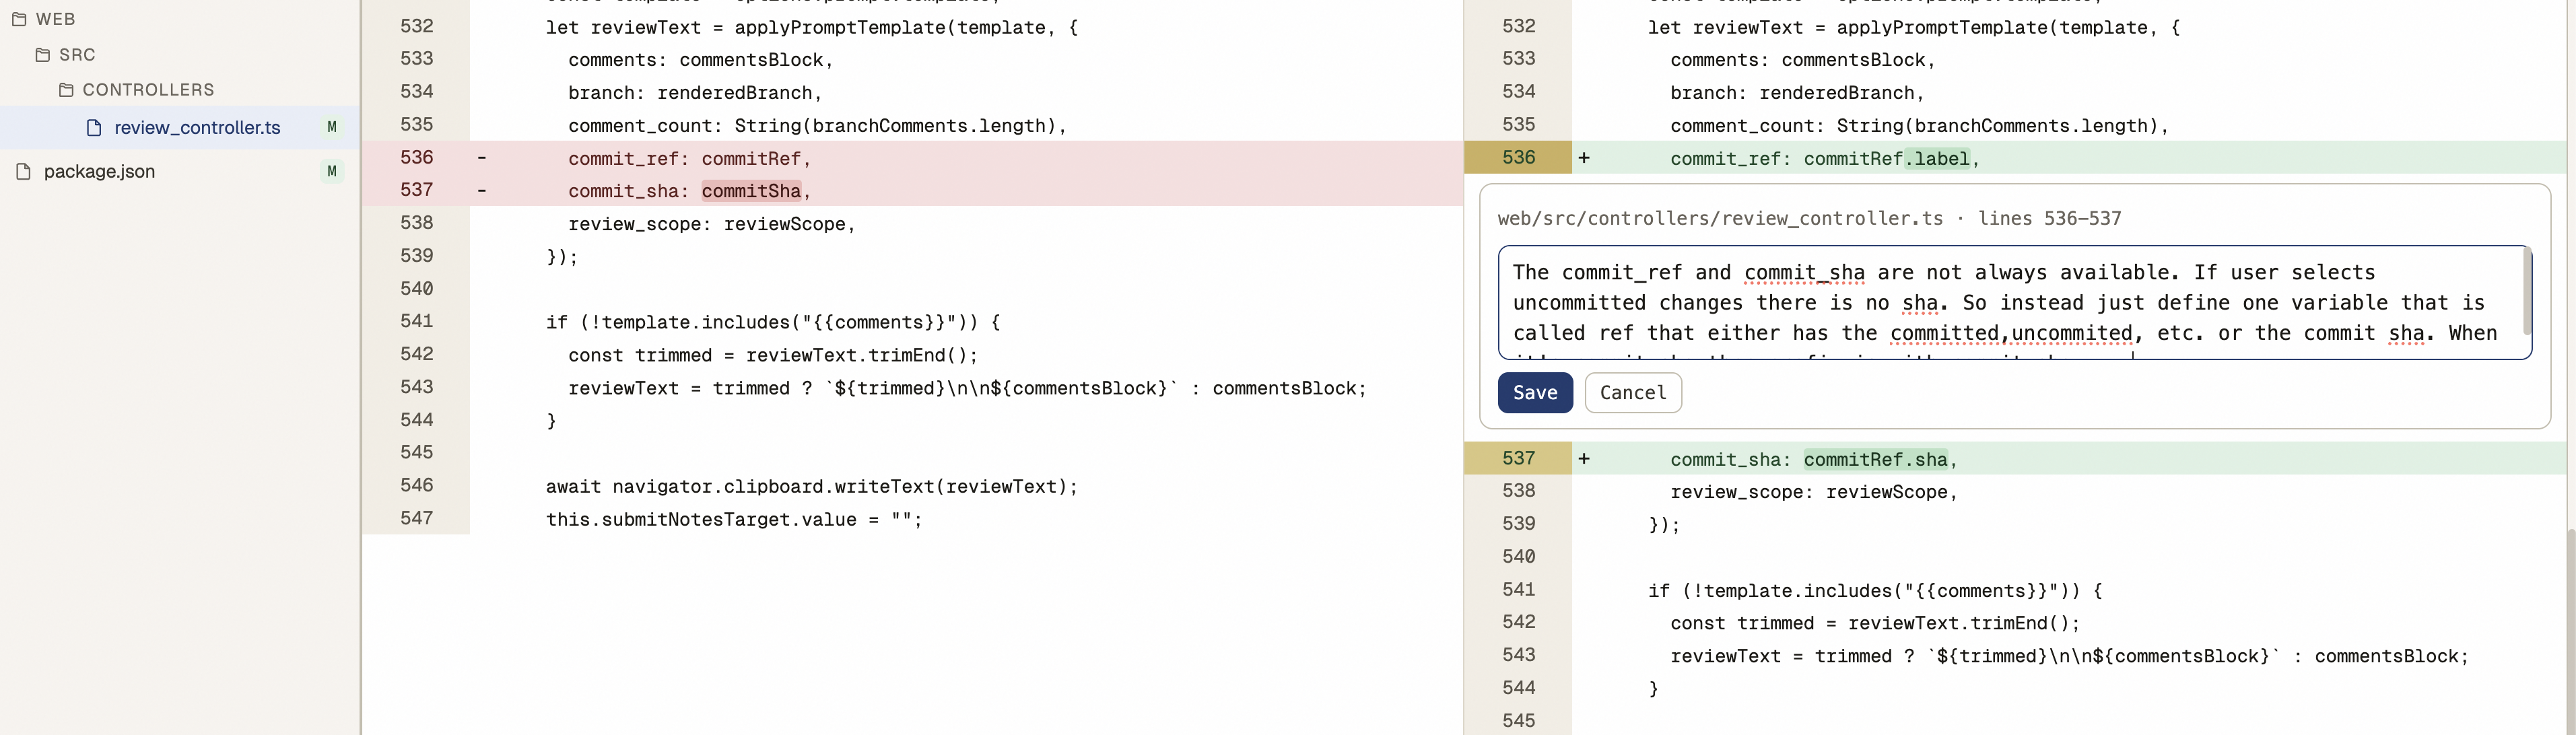Save the review comment
The width and height of the screenshot is (2576, 735).
point(1535,393)
